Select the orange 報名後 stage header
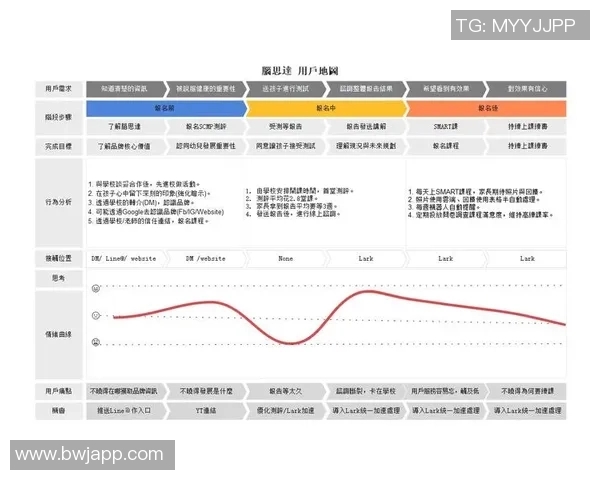The width and height of the screenshot is (600, 480). pyautogui.click(x=487, y=108)
